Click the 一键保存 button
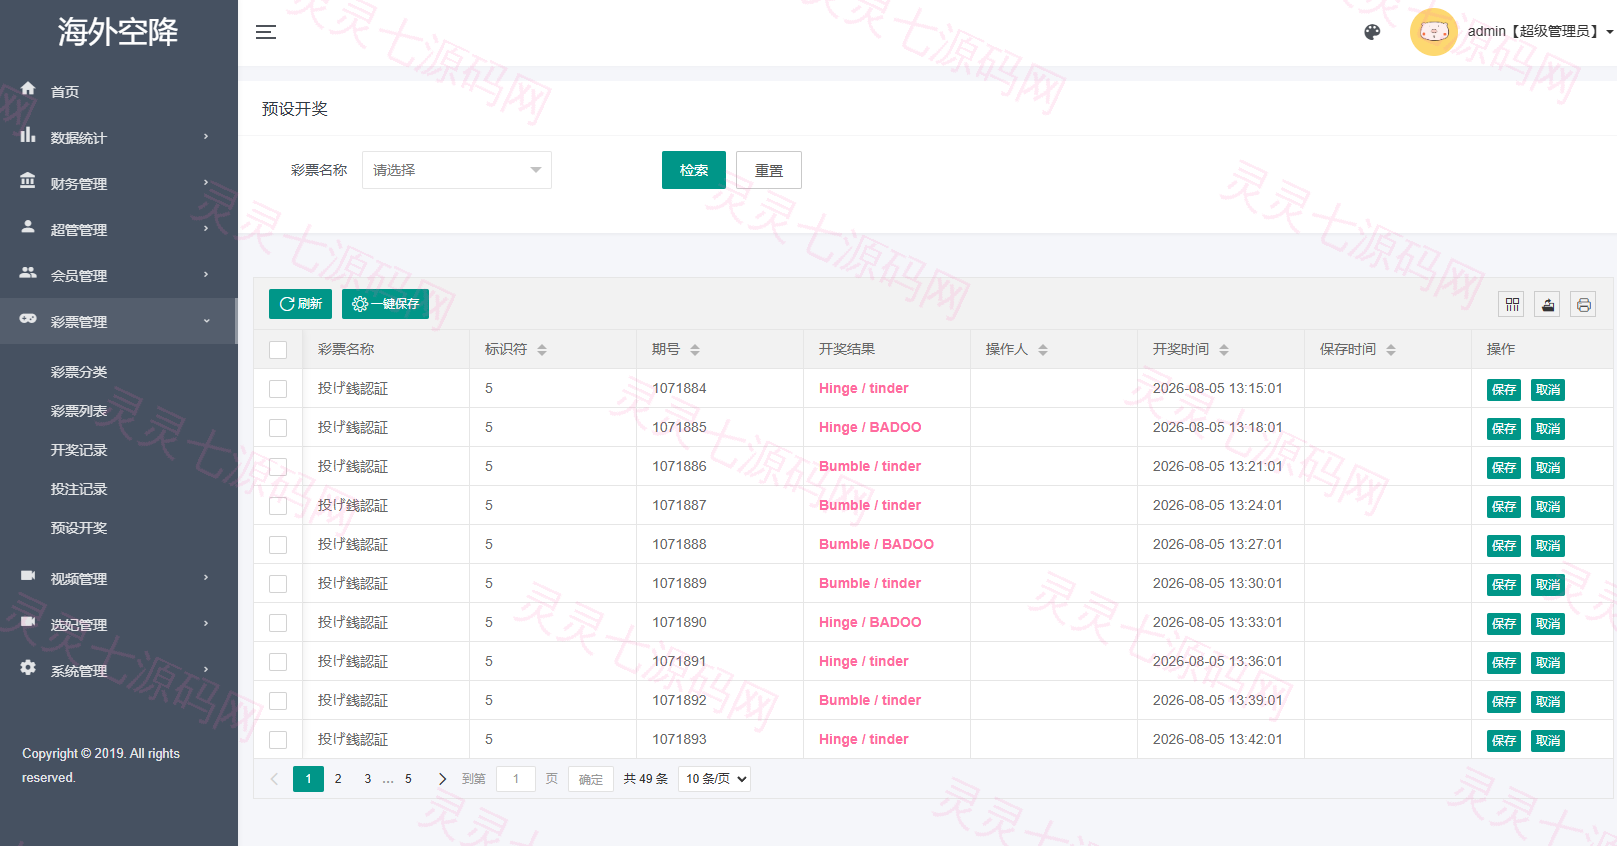This screenshot has width=1617, height=846. 385,304
